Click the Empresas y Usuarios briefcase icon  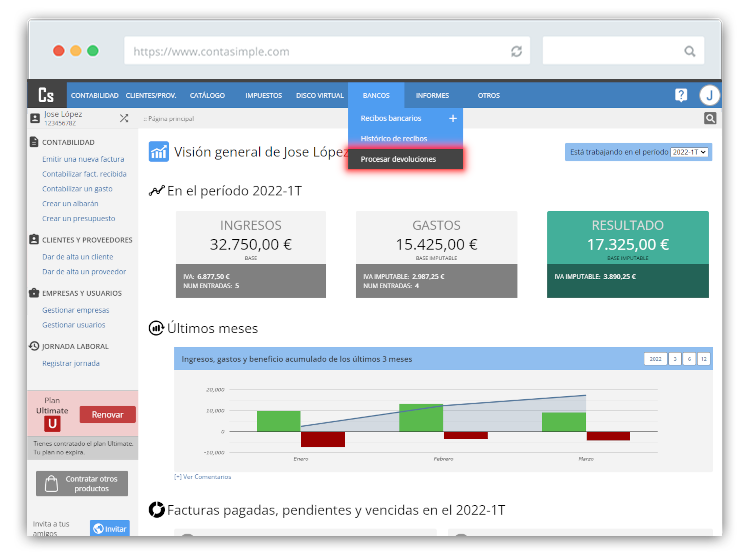tap(34, 293)
